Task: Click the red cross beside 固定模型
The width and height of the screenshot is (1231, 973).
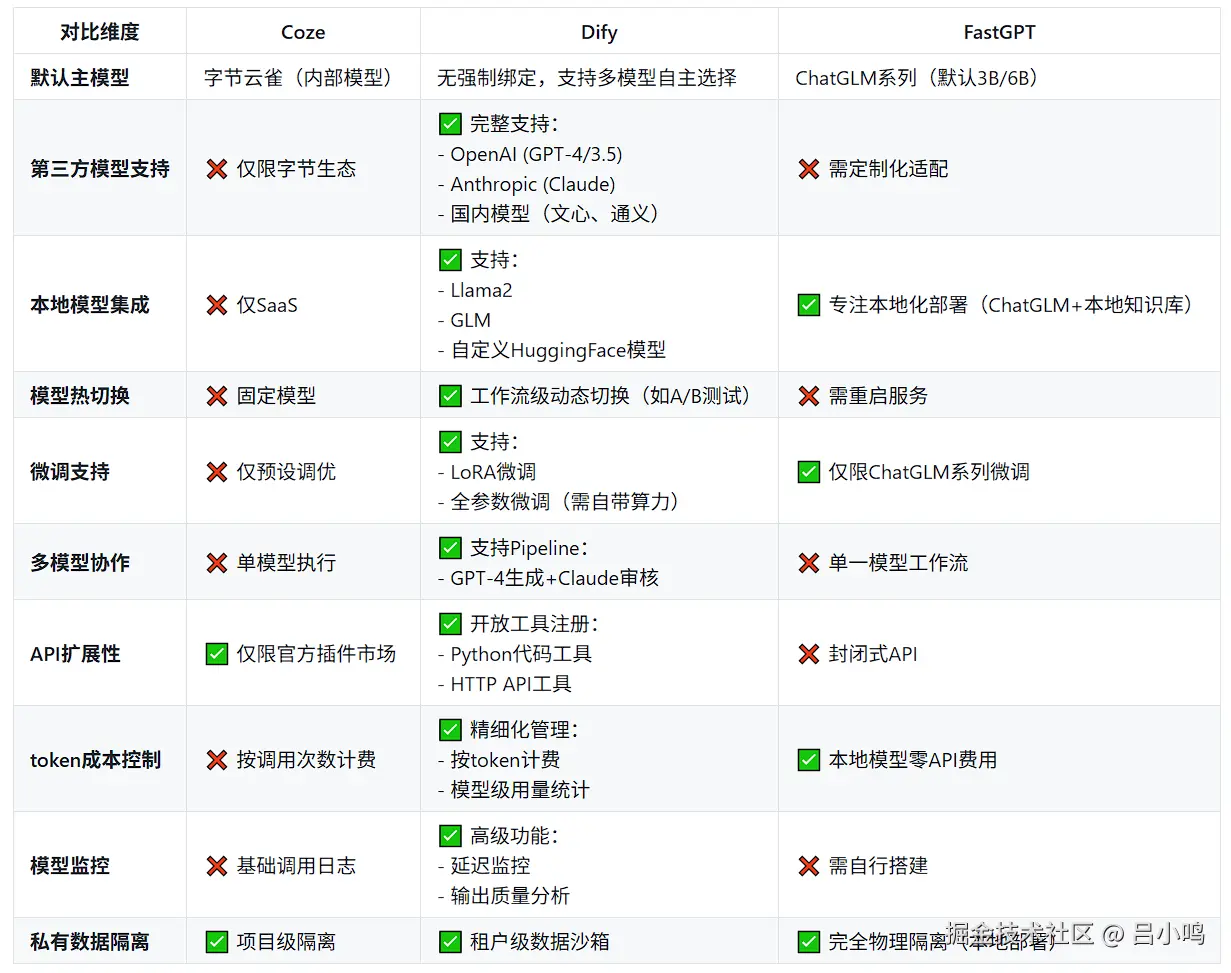Action: pyautogui.click(x=216, y=396)
